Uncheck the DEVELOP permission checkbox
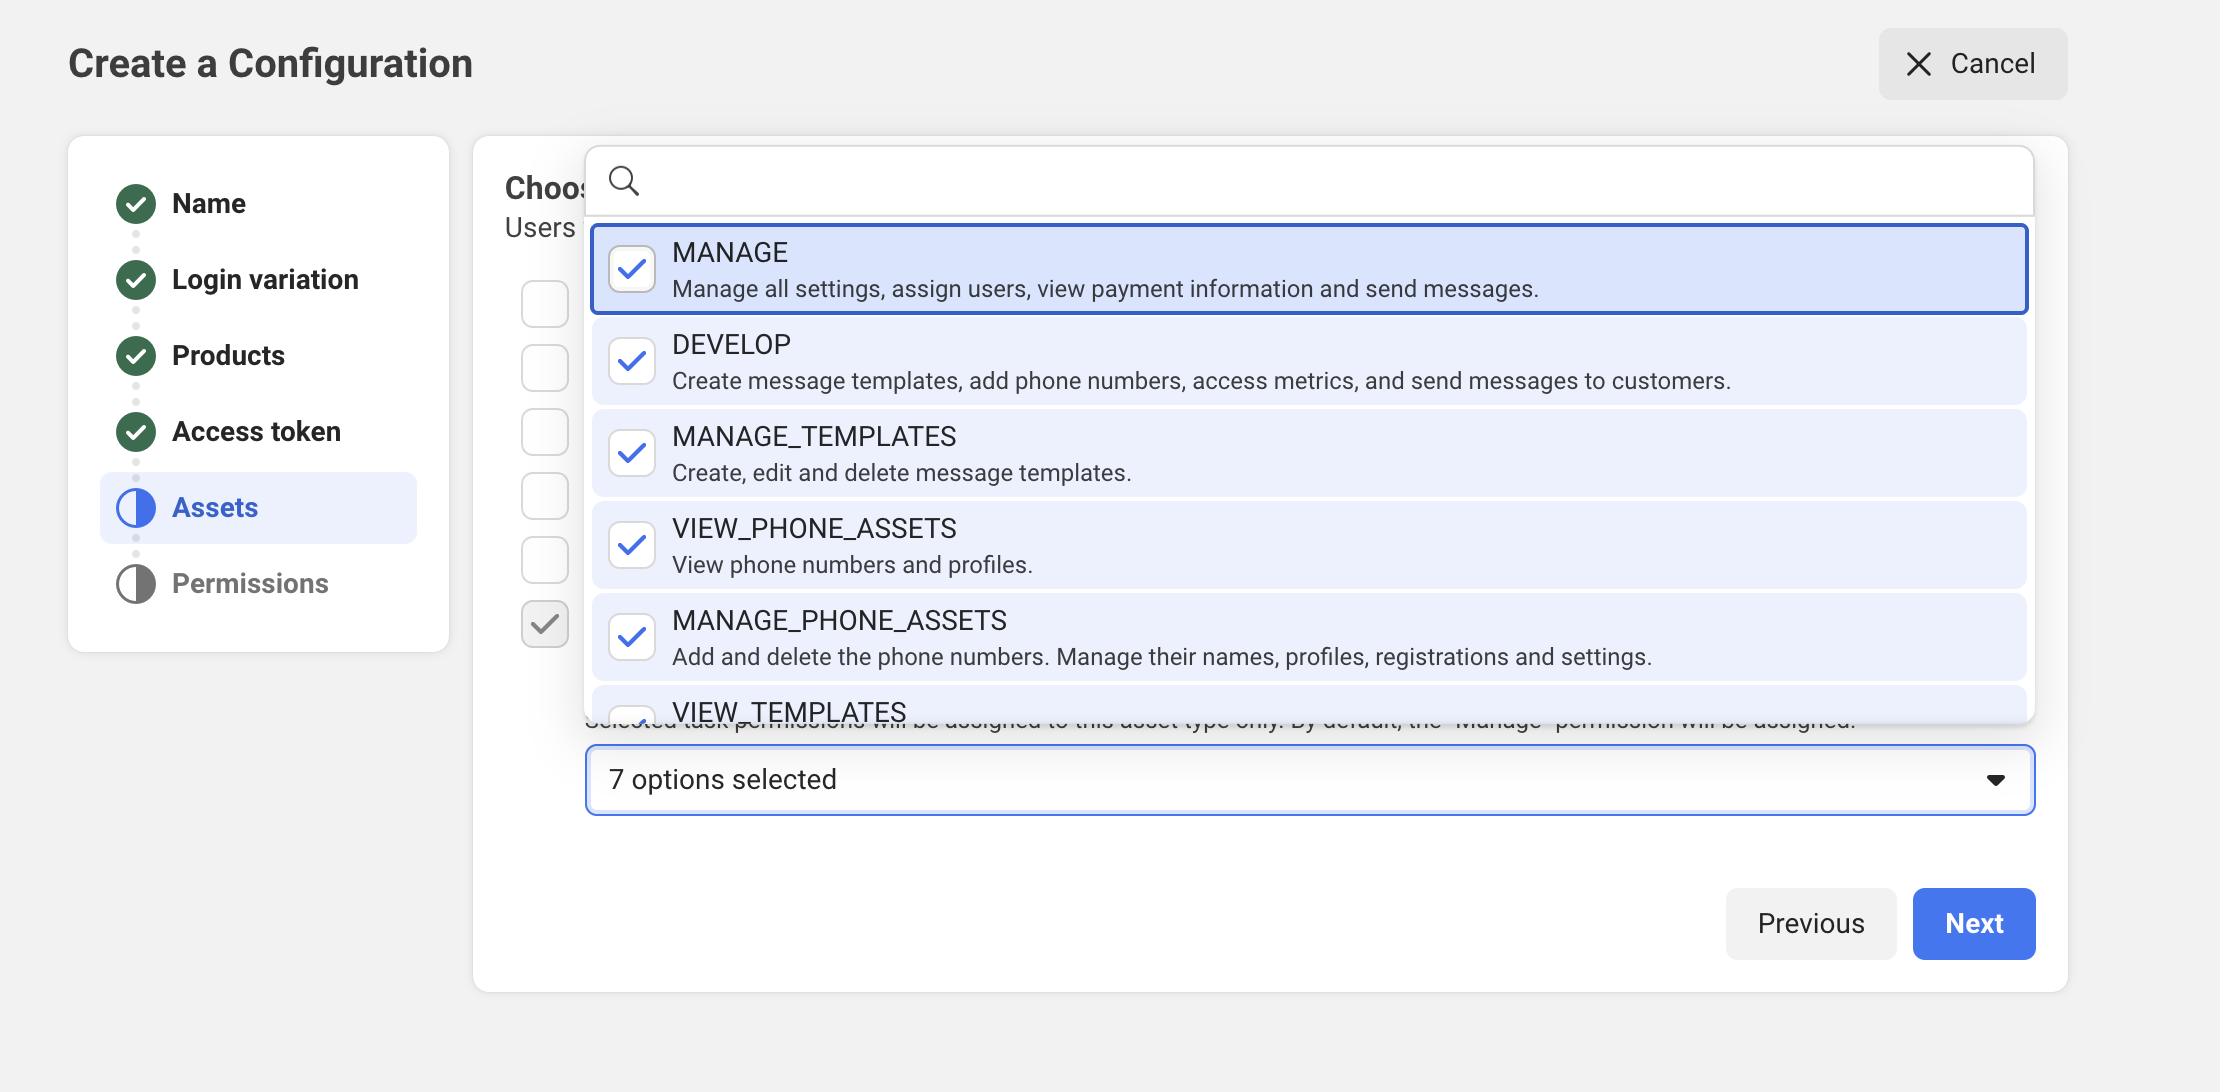 632,361
